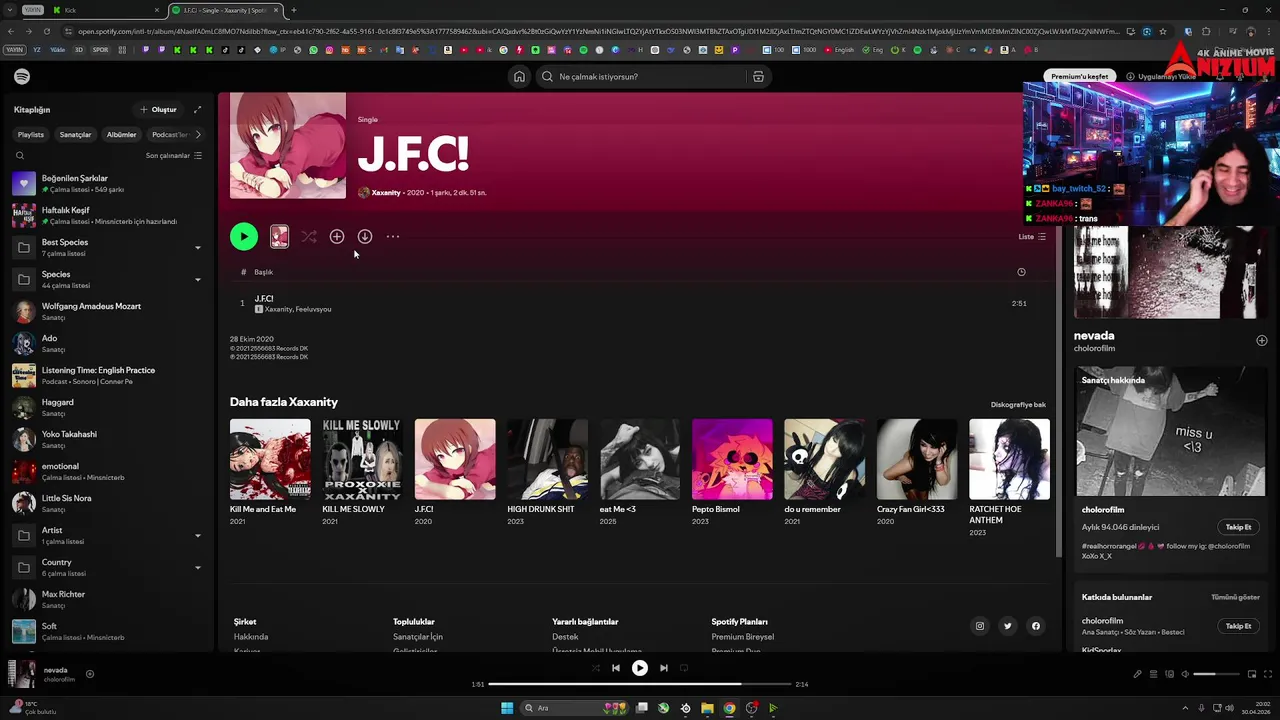Add now-playing nevada to playlist icon
The height and width of the screenshot is (720, 1280).
[89, 674]
